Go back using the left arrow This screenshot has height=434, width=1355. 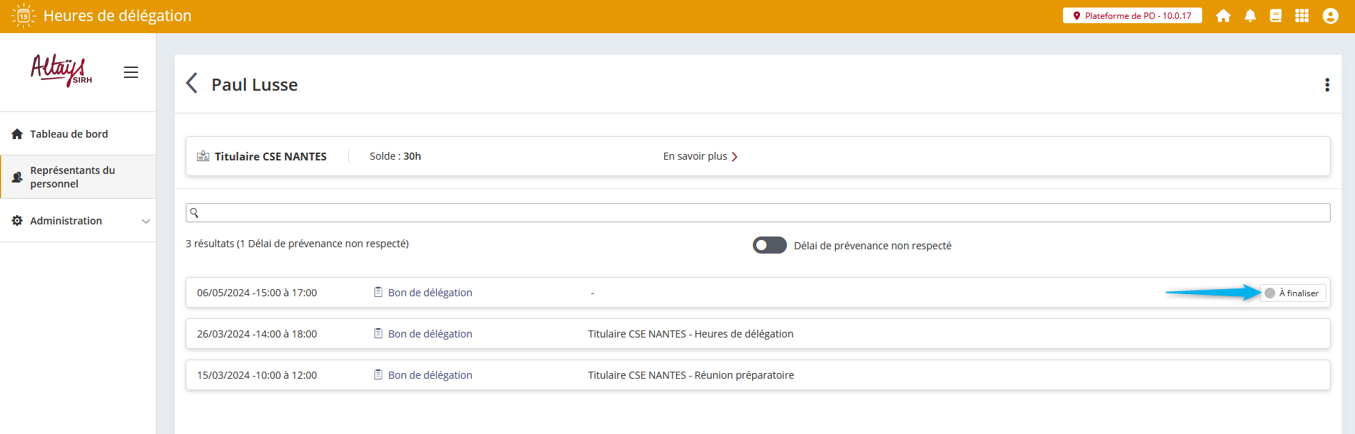click(x=192, y=84)
